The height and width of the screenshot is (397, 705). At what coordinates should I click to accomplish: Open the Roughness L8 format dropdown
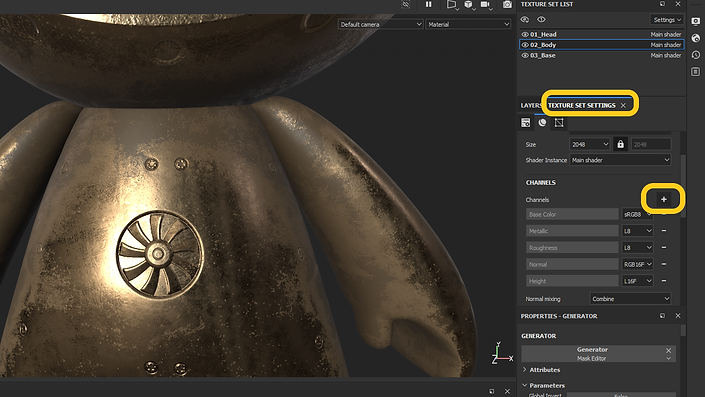tap(637, 248)
